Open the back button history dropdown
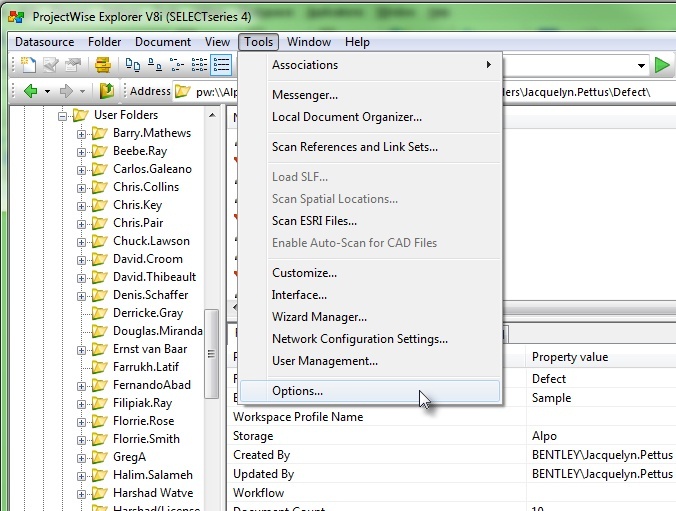 [x=47, y=91]
